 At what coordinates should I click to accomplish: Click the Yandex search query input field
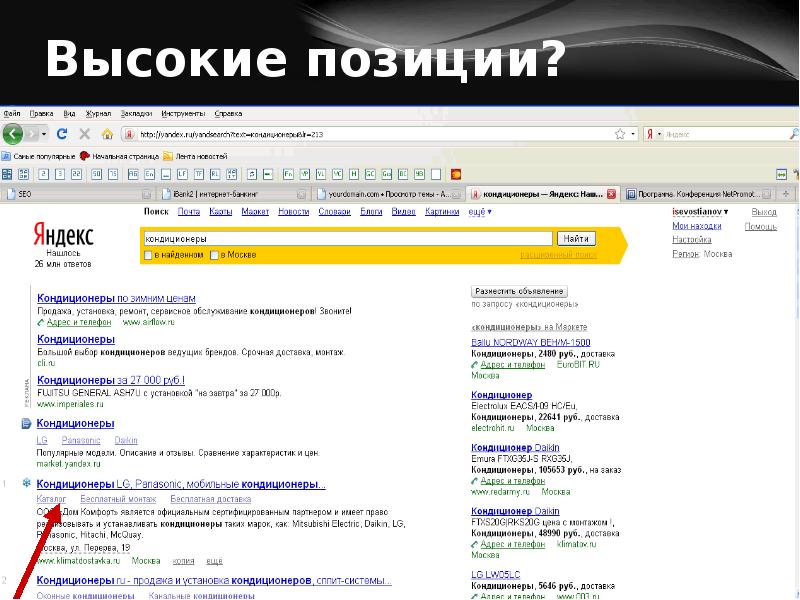347,239
